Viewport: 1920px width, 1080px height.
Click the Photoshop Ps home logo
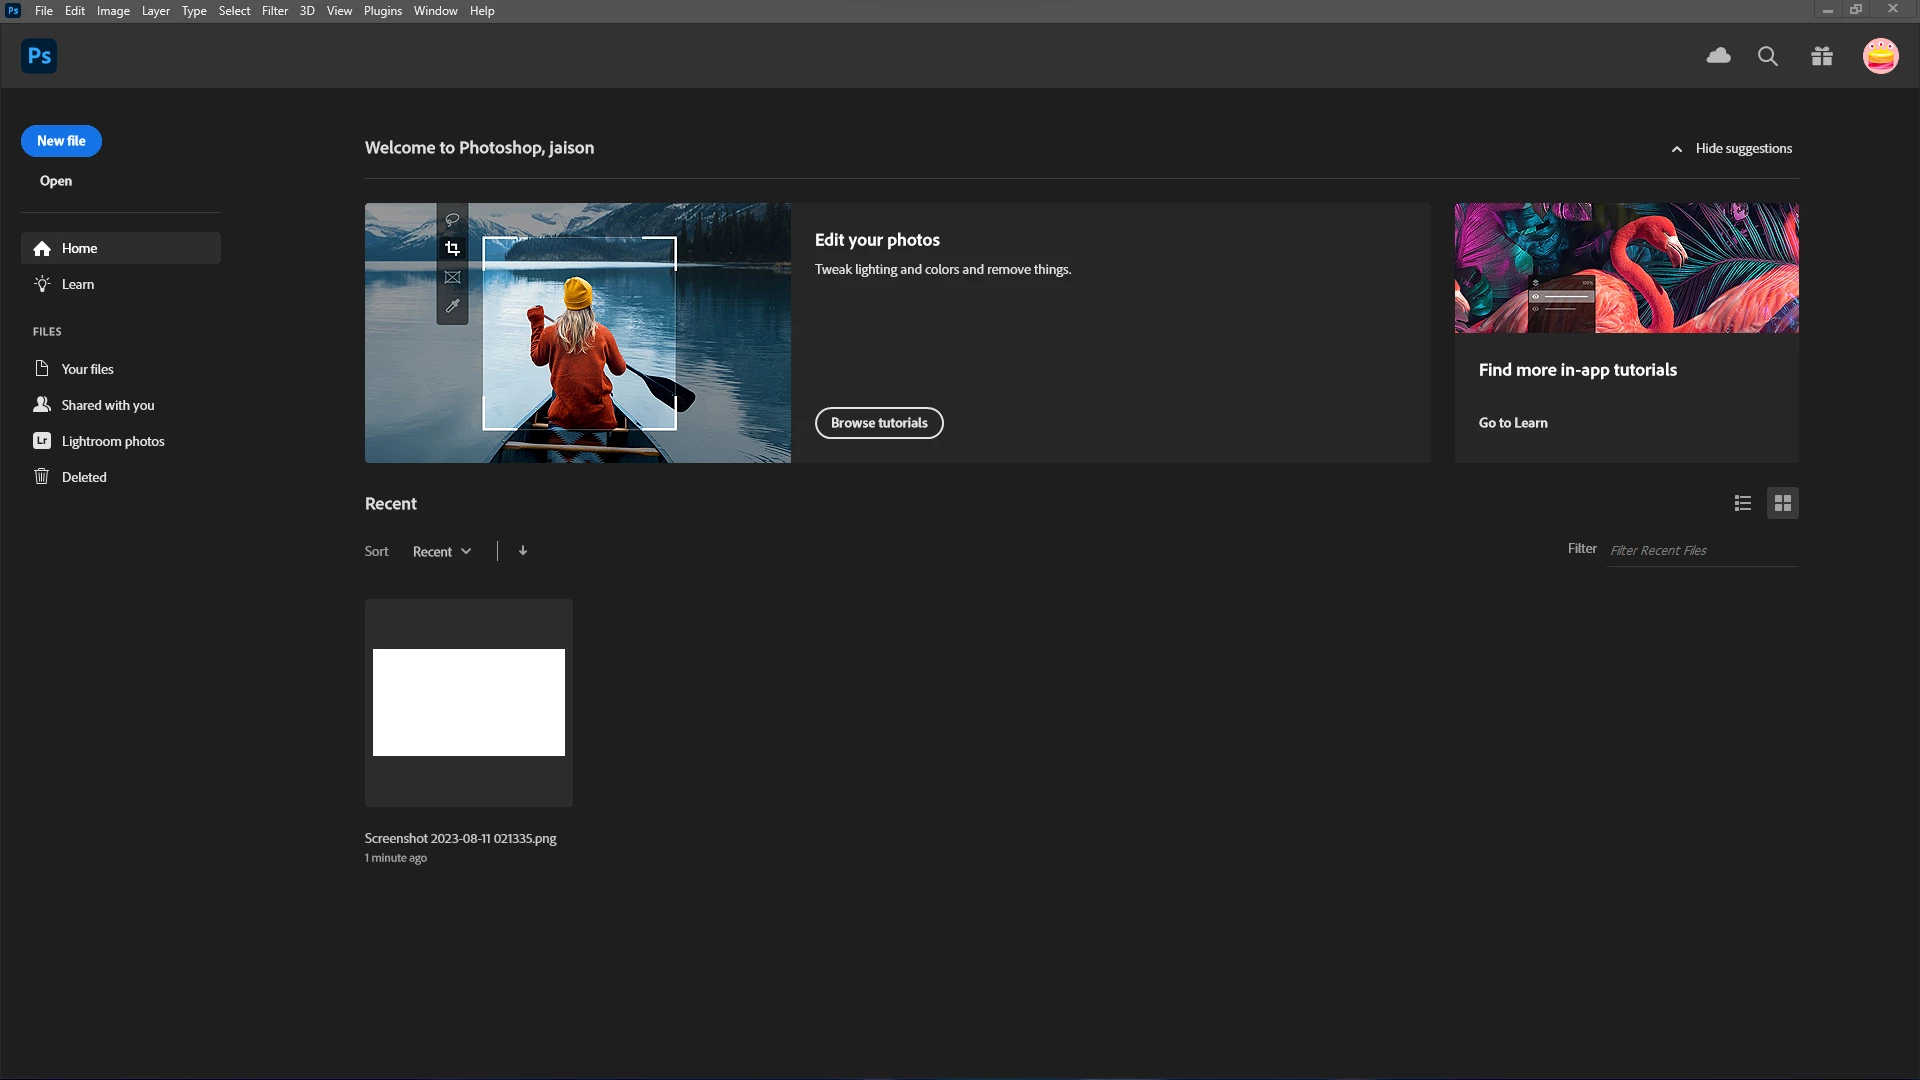[39, 56]
